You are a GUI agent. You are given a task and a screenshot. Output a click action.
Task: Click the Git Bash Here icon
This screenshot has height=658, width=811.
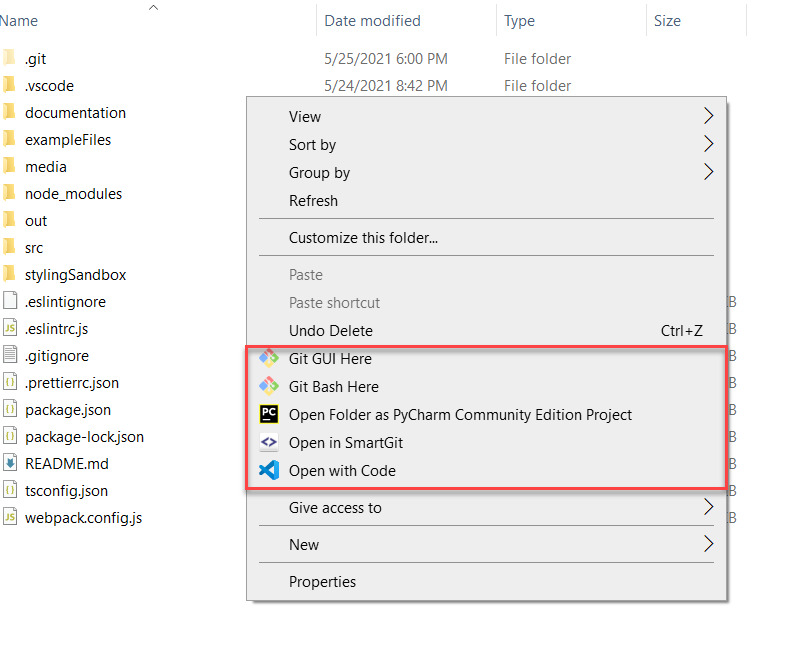coord(268,386)
